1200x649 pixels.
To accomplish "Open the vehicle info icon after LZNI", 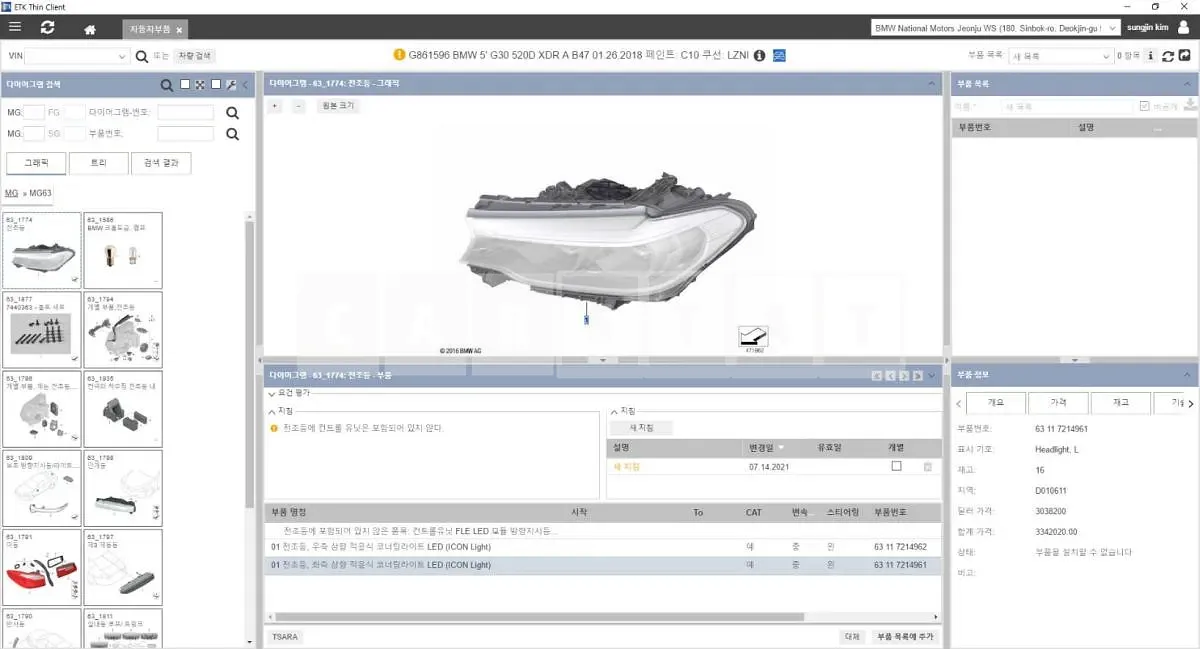I will point(759,56).
